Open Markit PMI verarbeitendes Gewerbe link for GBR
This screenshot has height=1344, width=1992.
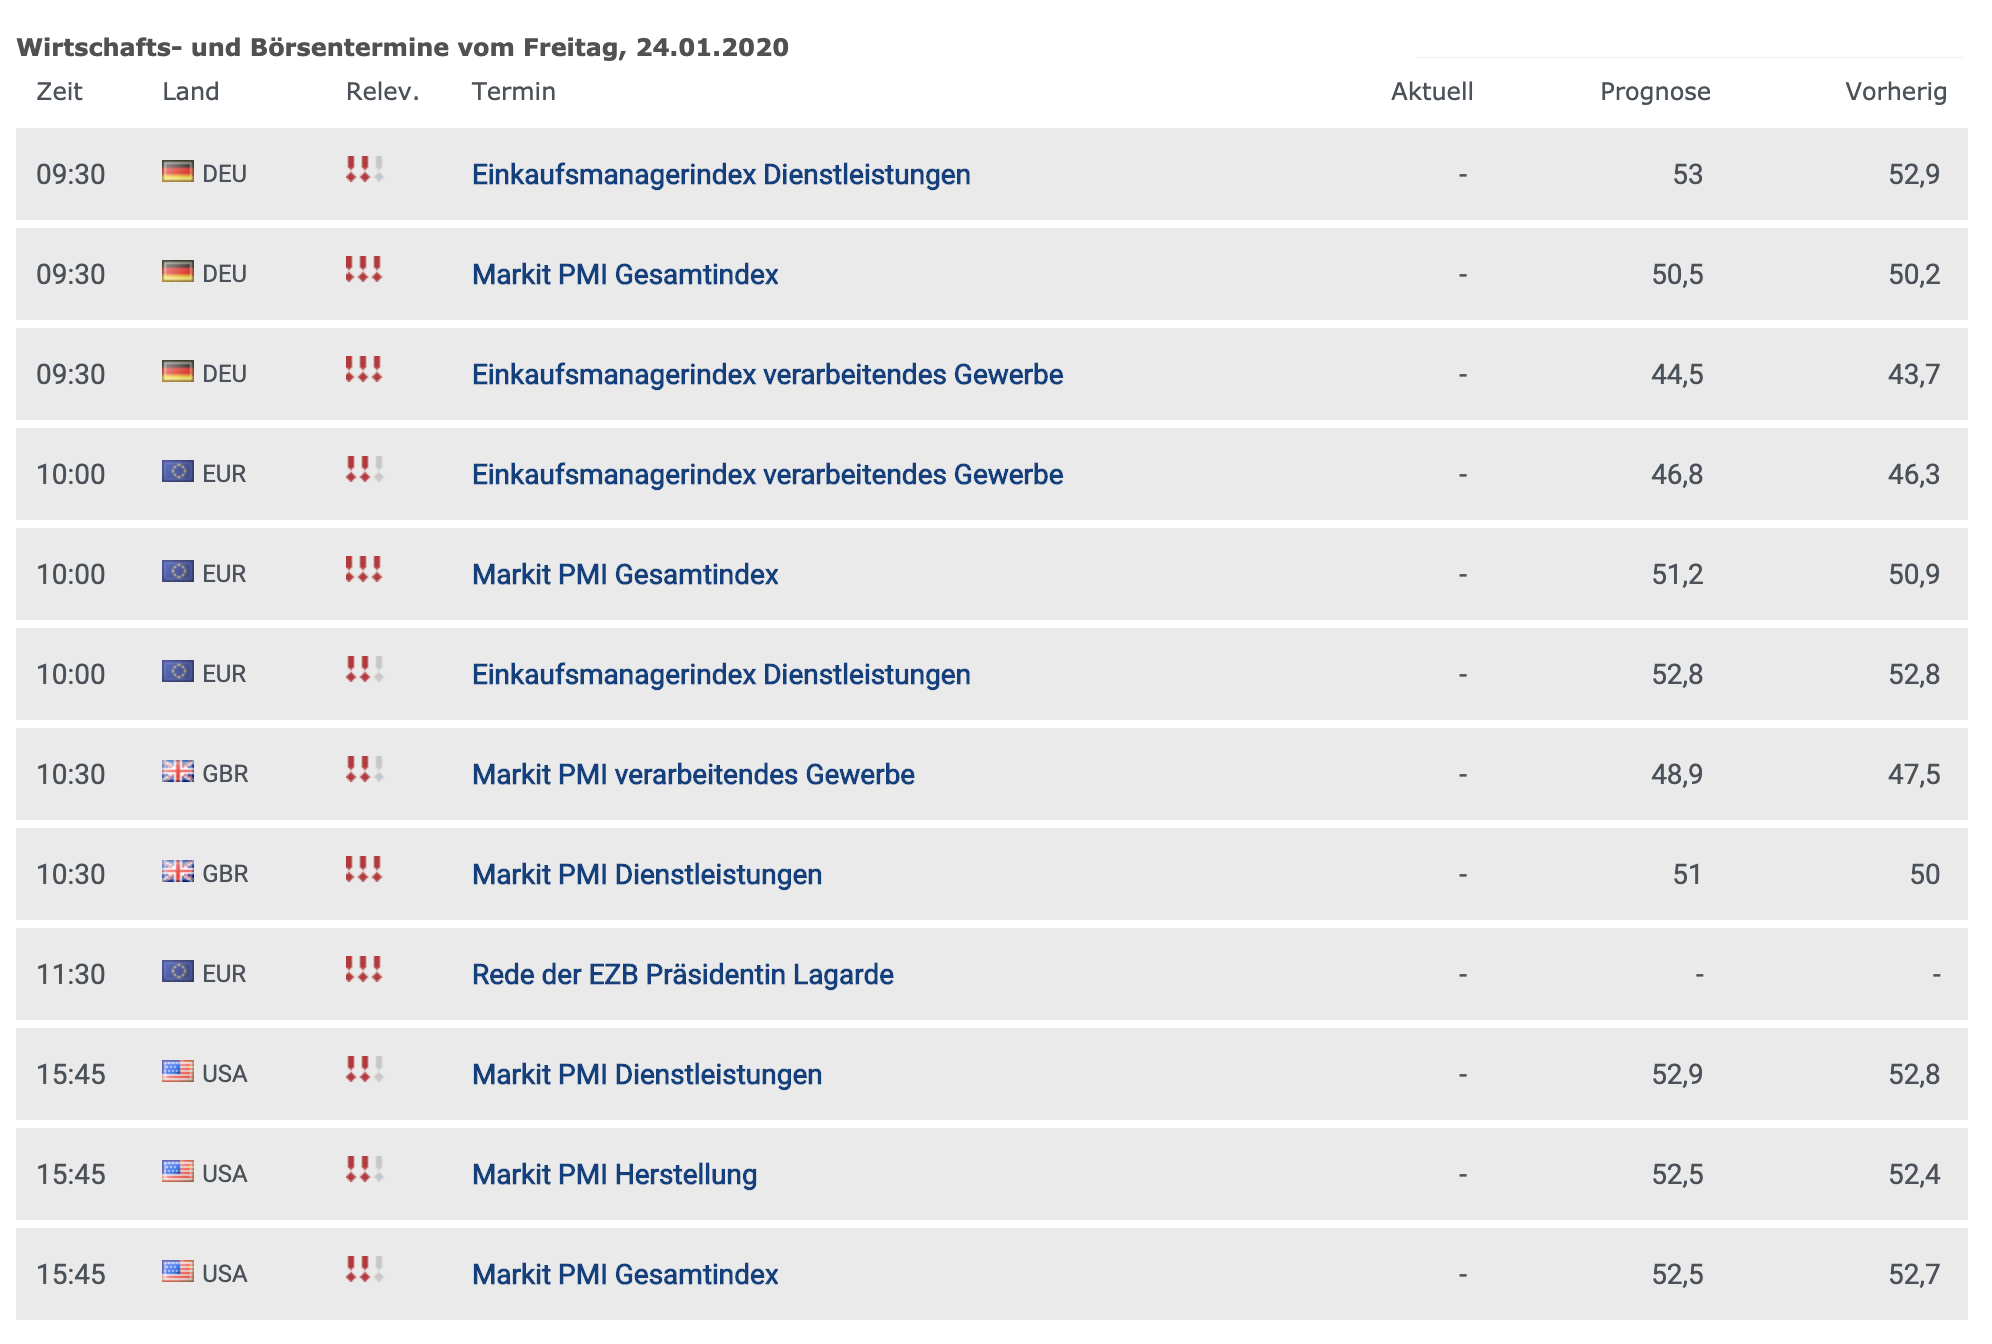(x=693, y=774)
